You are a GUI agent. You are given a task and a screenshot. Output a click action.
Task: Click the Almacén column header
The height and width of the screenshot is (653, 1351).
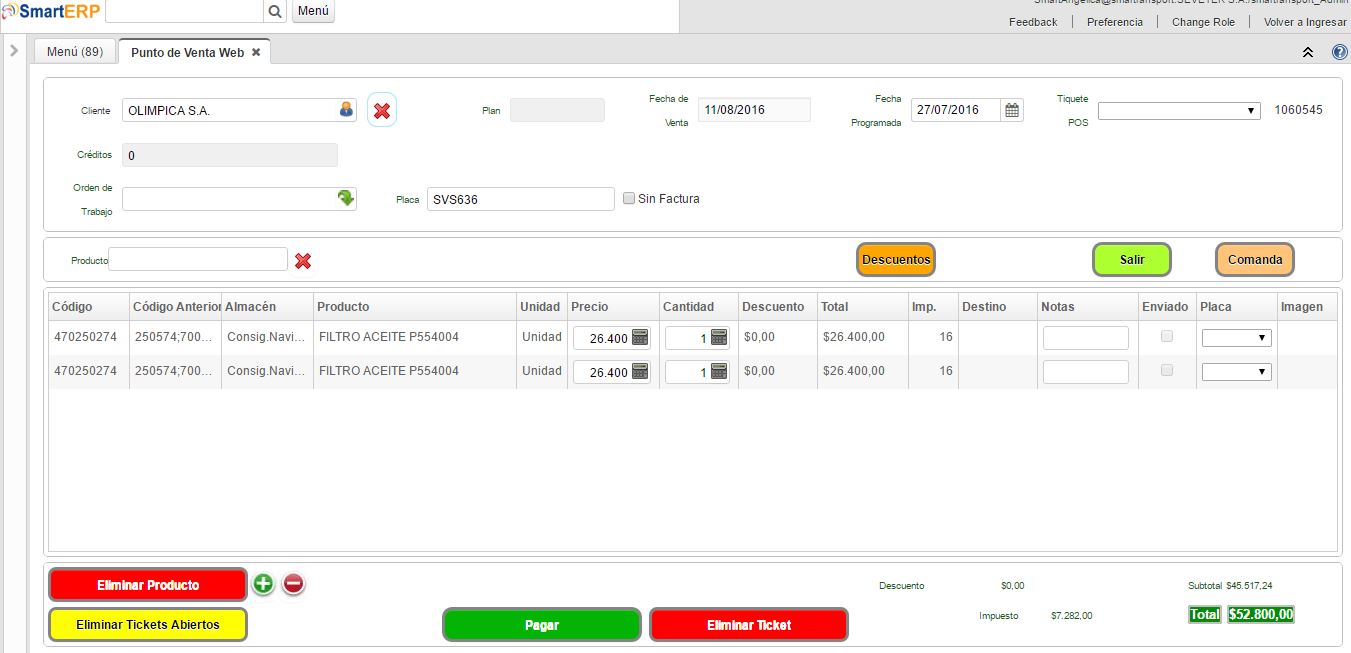267,306
